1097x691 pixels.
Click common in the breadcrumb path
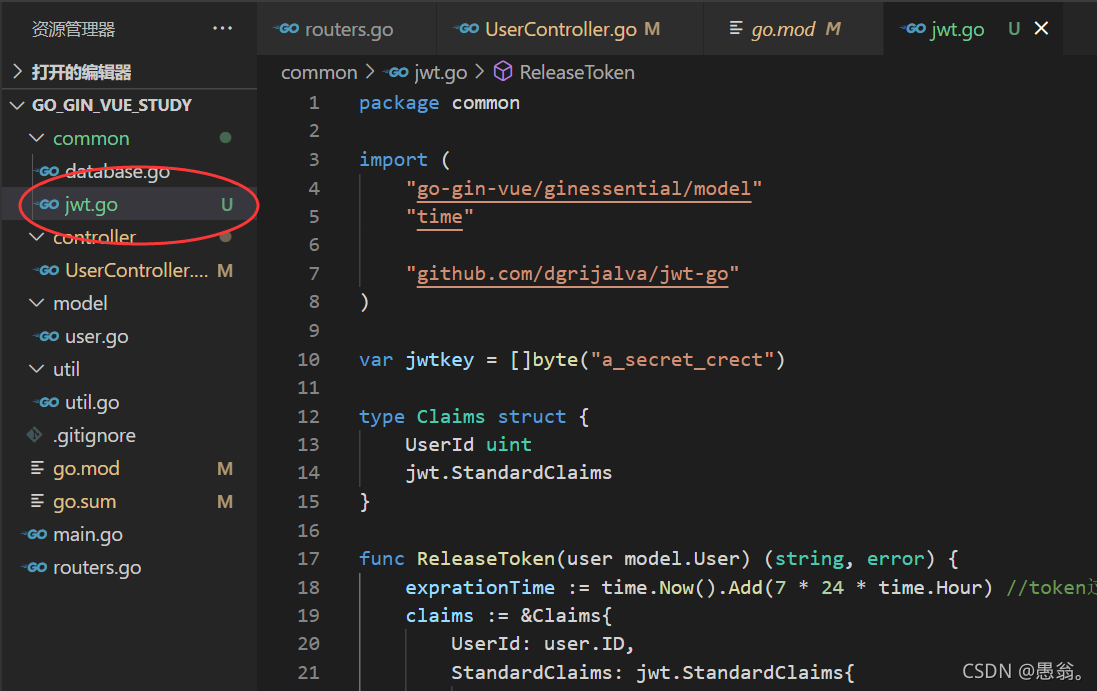click(319, 71)
